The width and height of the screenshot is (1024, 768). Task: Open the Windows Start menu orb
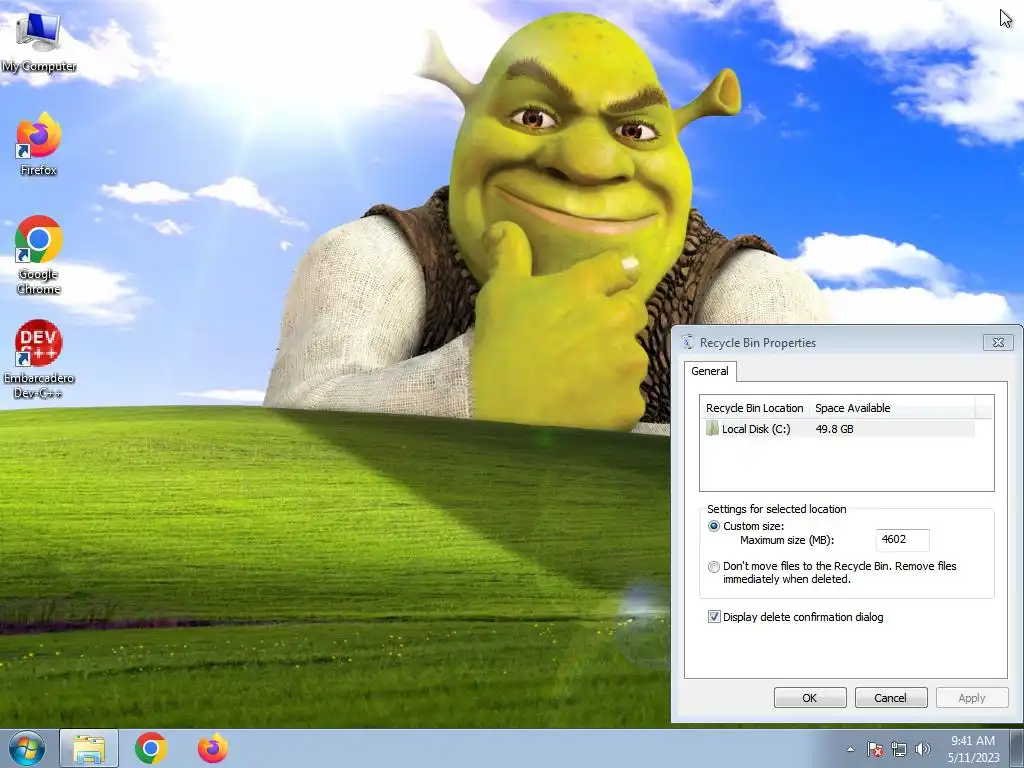[x=27, y=748]
